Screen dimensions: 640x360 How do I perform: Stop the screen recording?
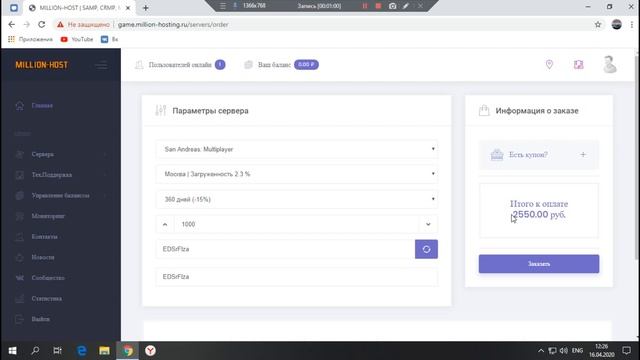click(x=378, y=6)
